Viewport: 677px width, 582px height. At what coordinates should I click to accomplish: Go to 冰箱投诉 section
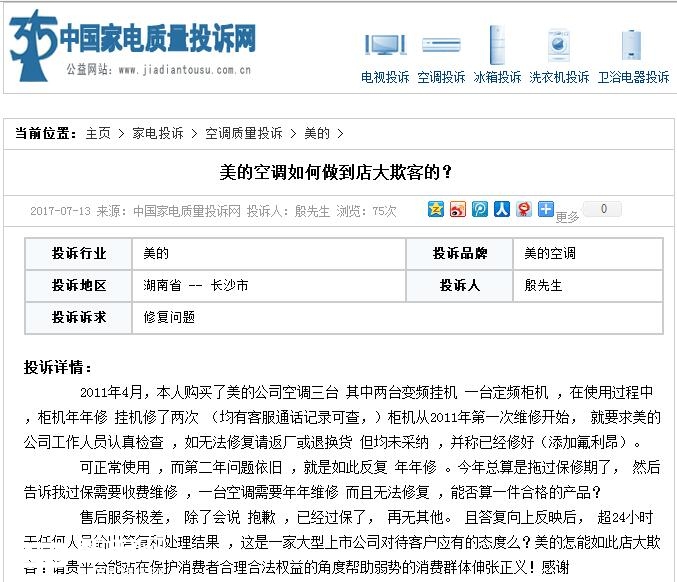click(497, 77)
